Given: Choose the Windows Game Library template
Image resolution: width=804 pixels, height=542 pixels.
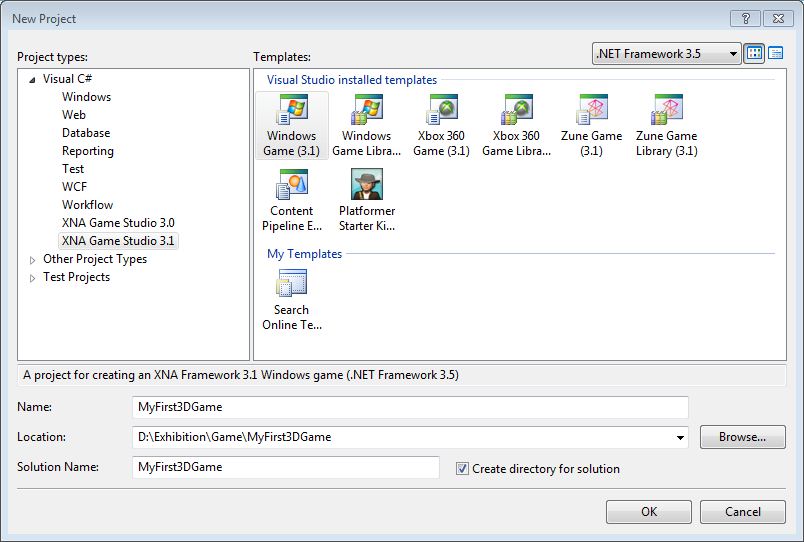Looking at the screenshot, I should (367, 126).
